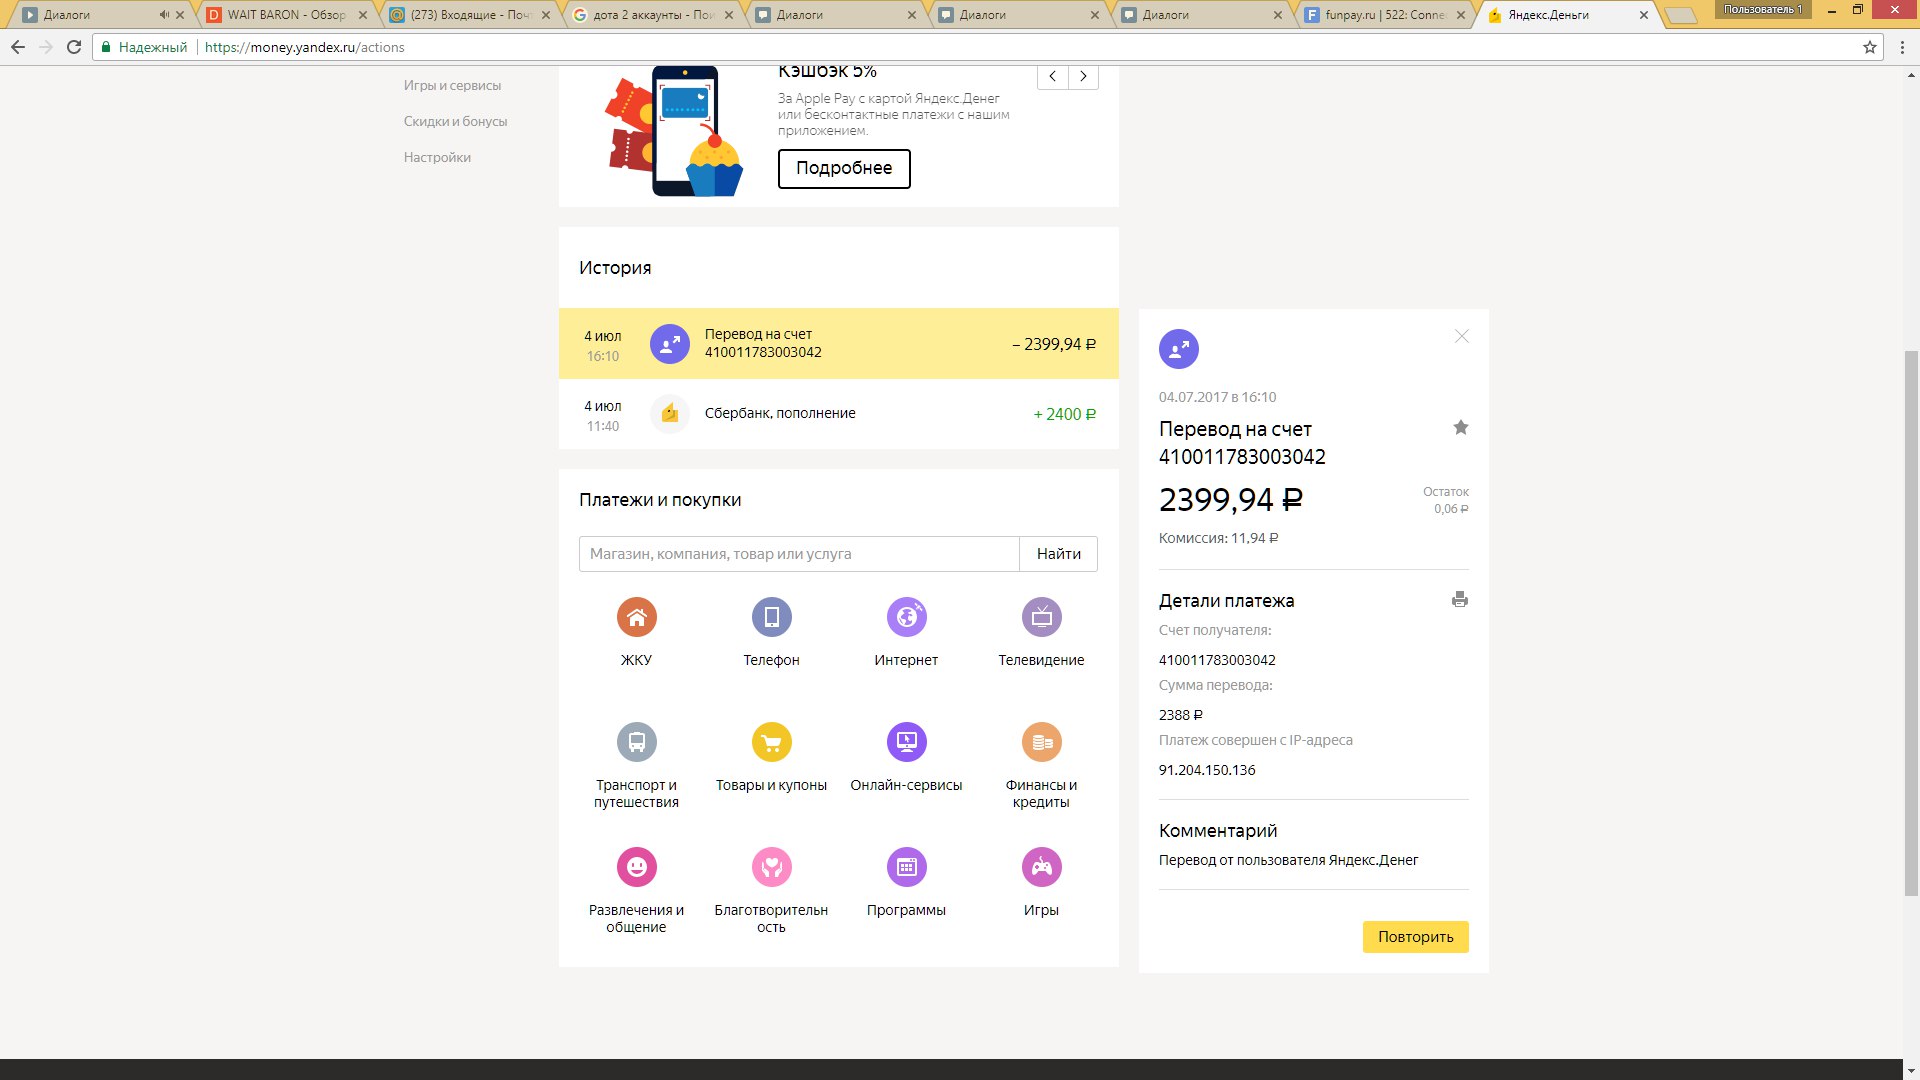1920x1080 pixels.
Task: Open Скидки и бонусы sidebar link
Action: point(455,122)
